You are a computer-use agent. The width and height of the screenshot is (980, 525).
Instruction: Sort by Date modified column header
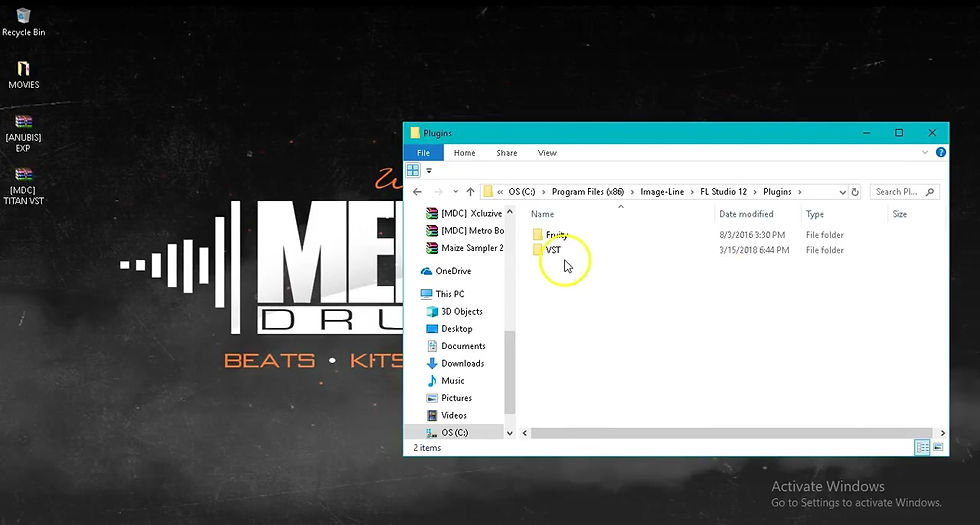[x=746, y=214]
